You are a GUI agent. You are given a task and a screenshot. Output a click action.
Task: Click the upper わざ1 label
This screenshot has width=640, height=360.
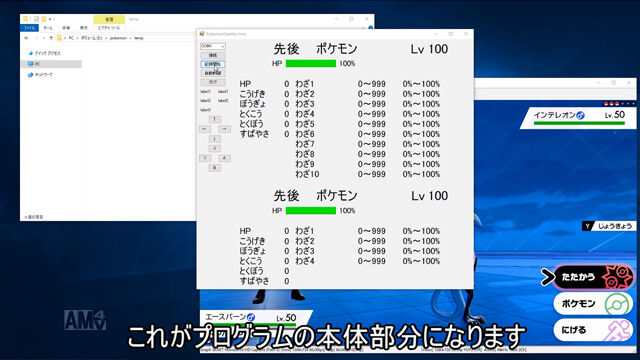(x=305, y=84)
